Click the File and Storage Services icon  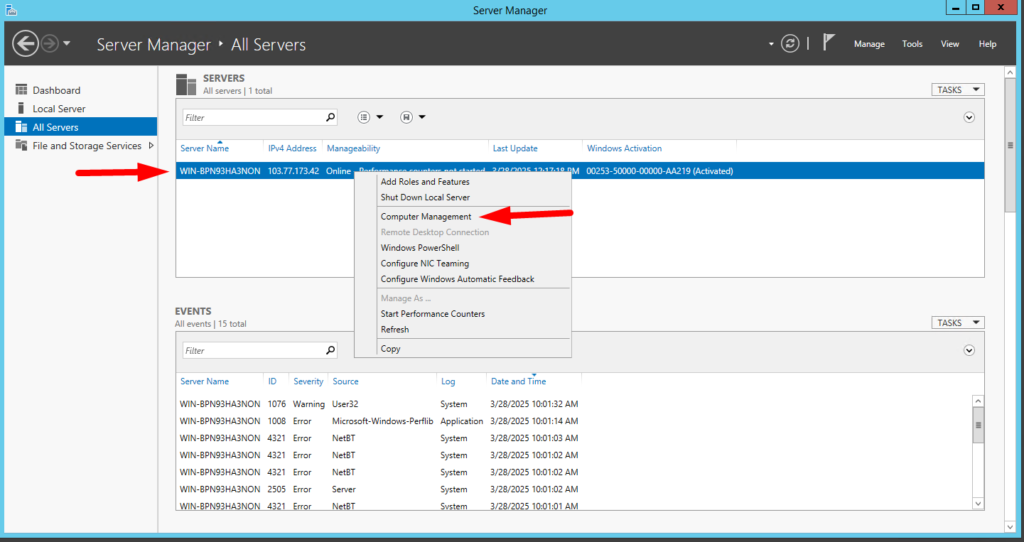click(x=22, y=145)
